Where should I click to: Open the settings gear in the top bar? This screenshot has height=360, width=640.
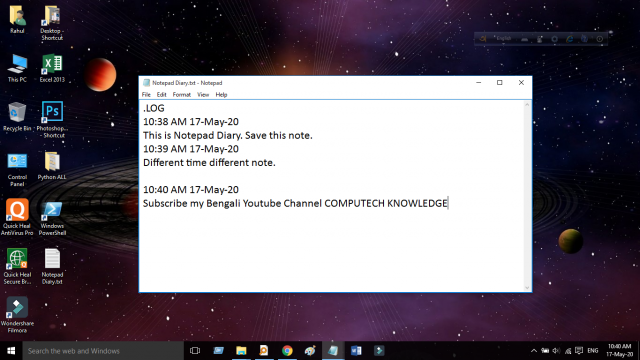click(x=555, y=39)
